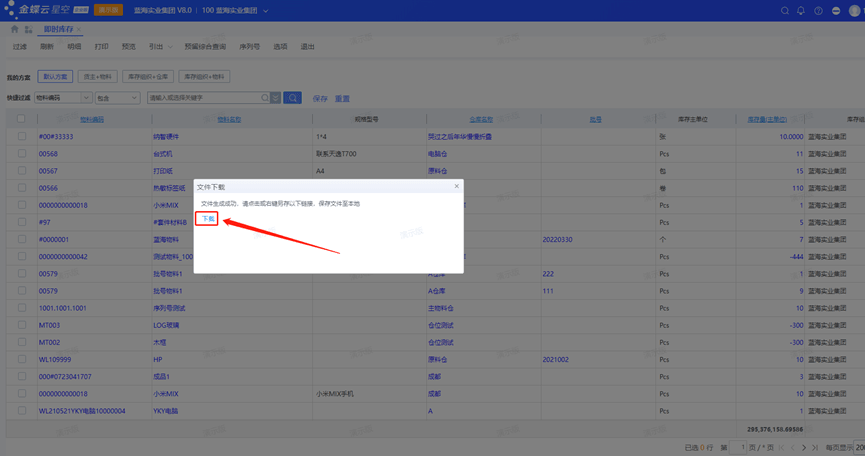
Task: Open the 包含 condition dropdown
Action: (x=135, y=98)
